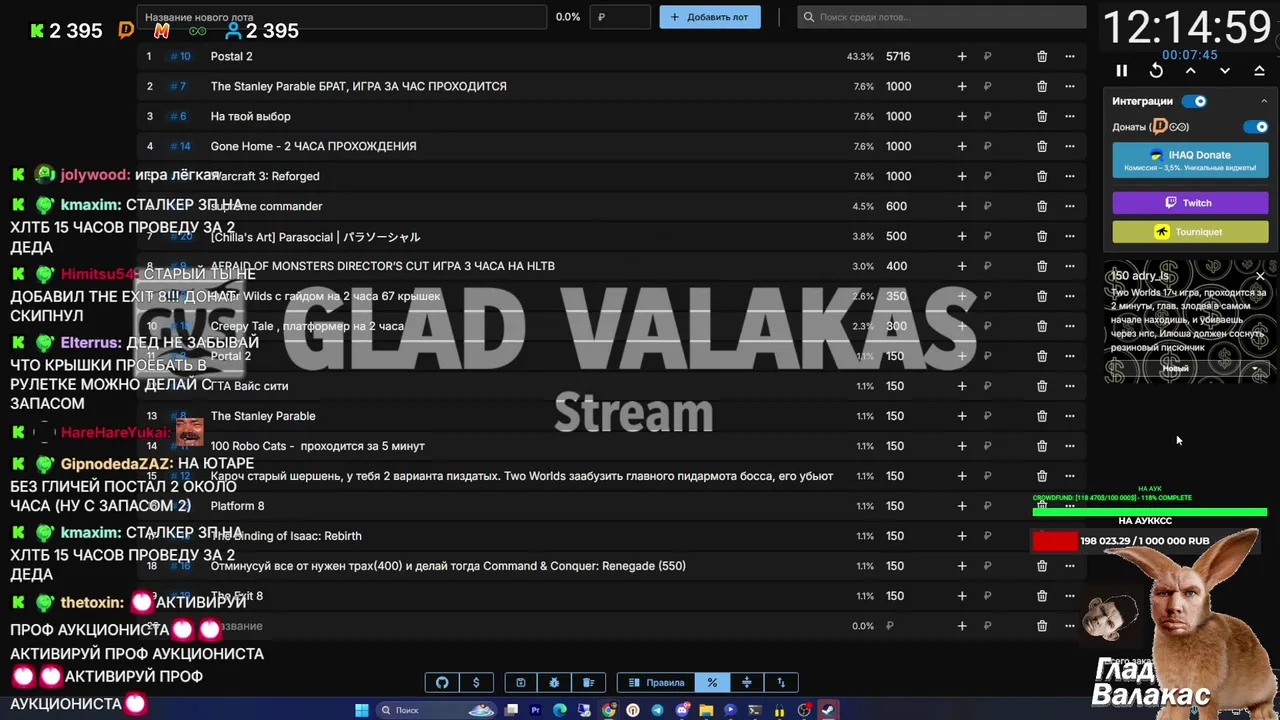Open the GitHub link icon
Image resolution: width=1280 pixels, height=720 pixels.
442,683
